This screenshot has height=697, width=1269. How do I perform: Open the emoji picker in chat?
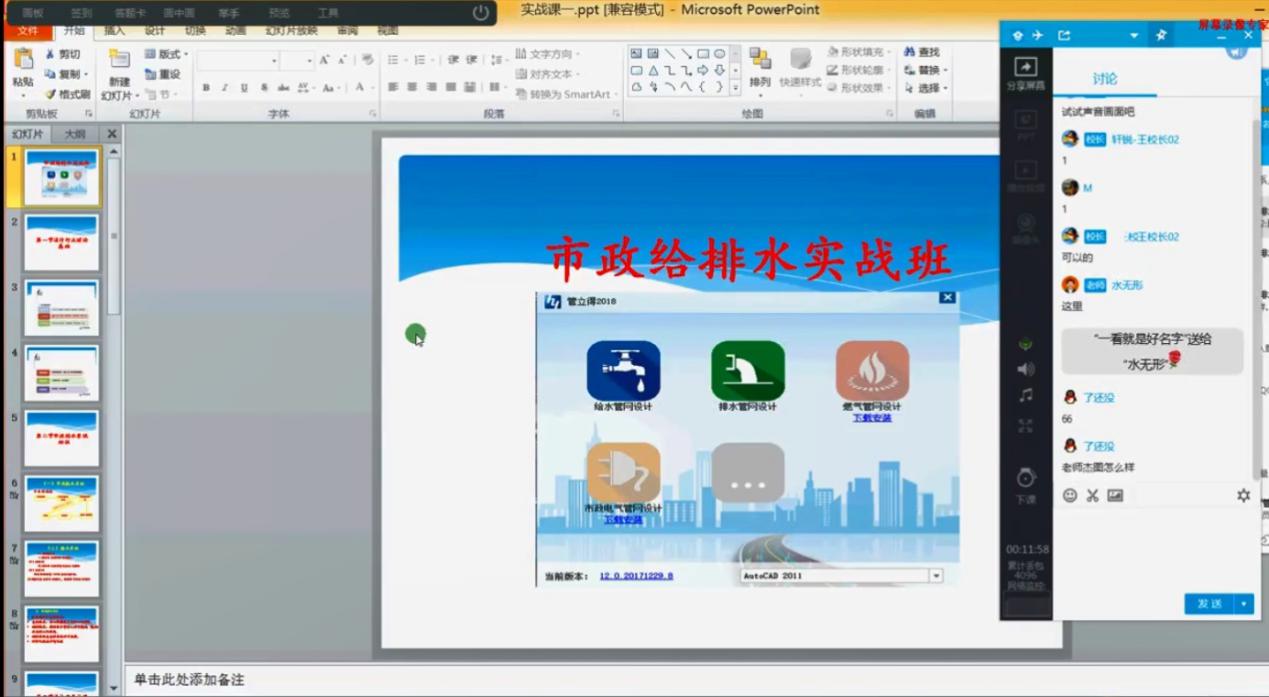pos(1070,495)
